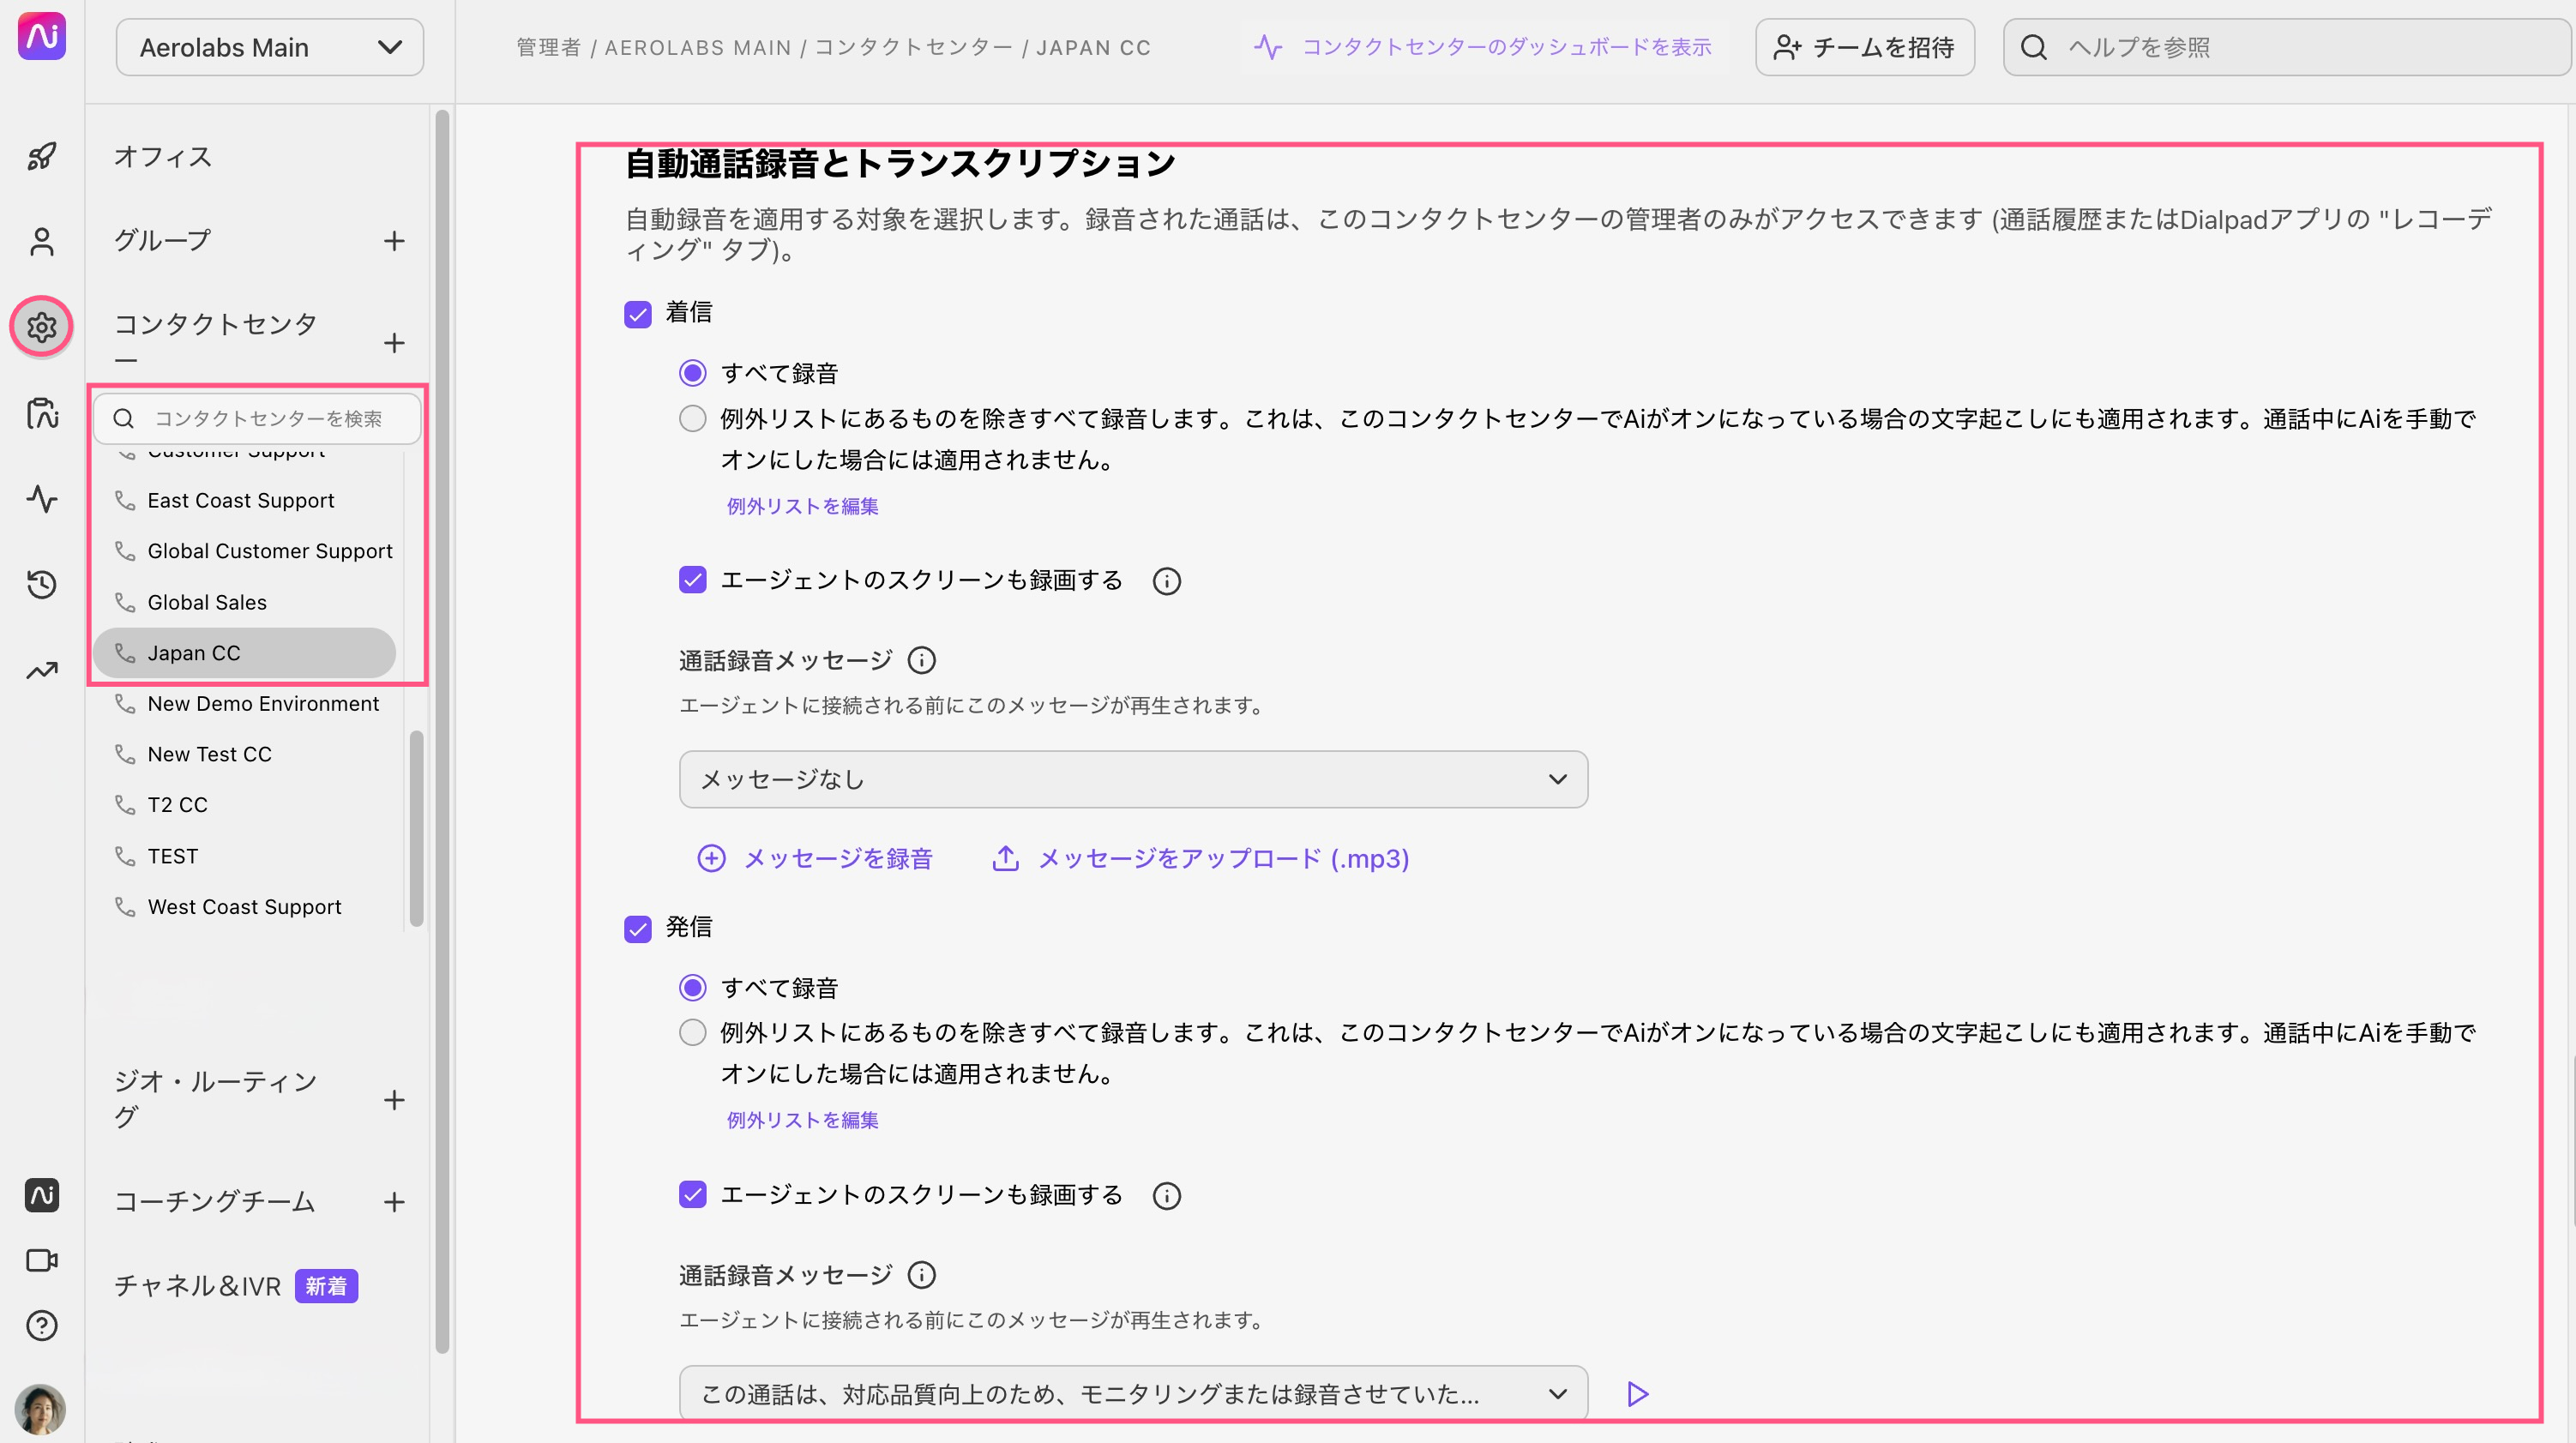Select West Coast Support contact center
Image resolution: width=2576 pixels, height=1443 pixels.
pyautogui.click(x=245, y=907)
